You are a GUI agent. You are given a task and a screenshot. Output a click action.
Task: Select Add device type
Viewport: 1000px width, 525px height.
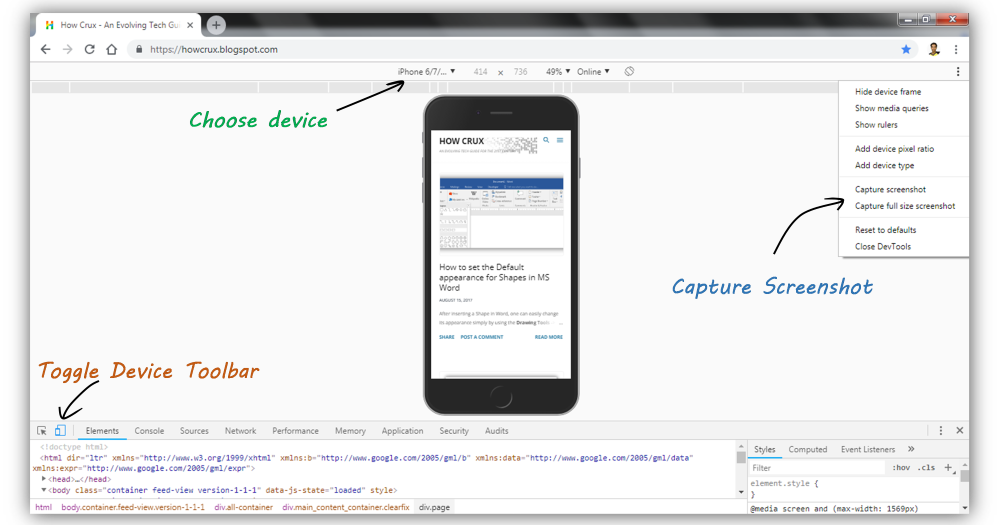[884, 165]
